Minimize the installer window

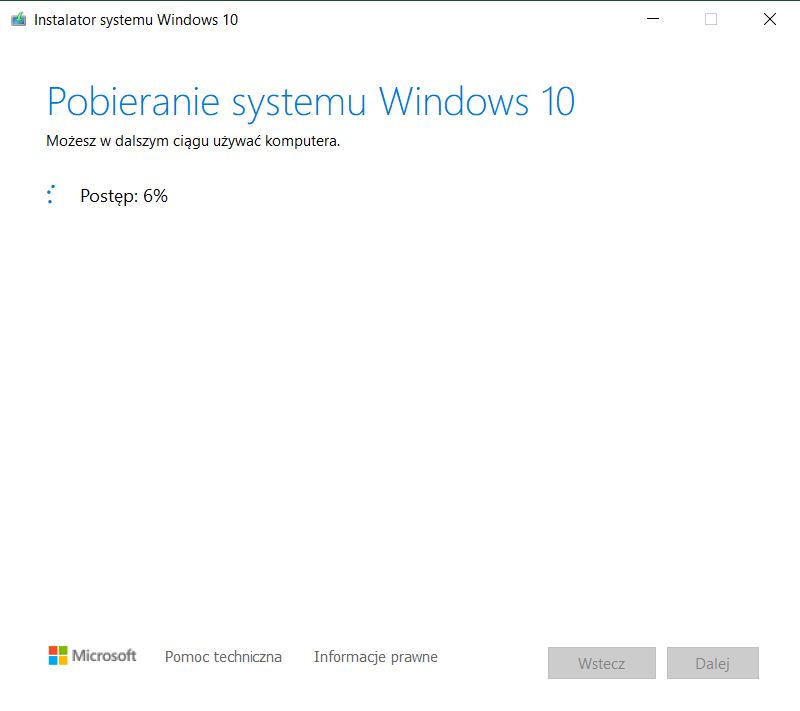(x=653, y=18)
